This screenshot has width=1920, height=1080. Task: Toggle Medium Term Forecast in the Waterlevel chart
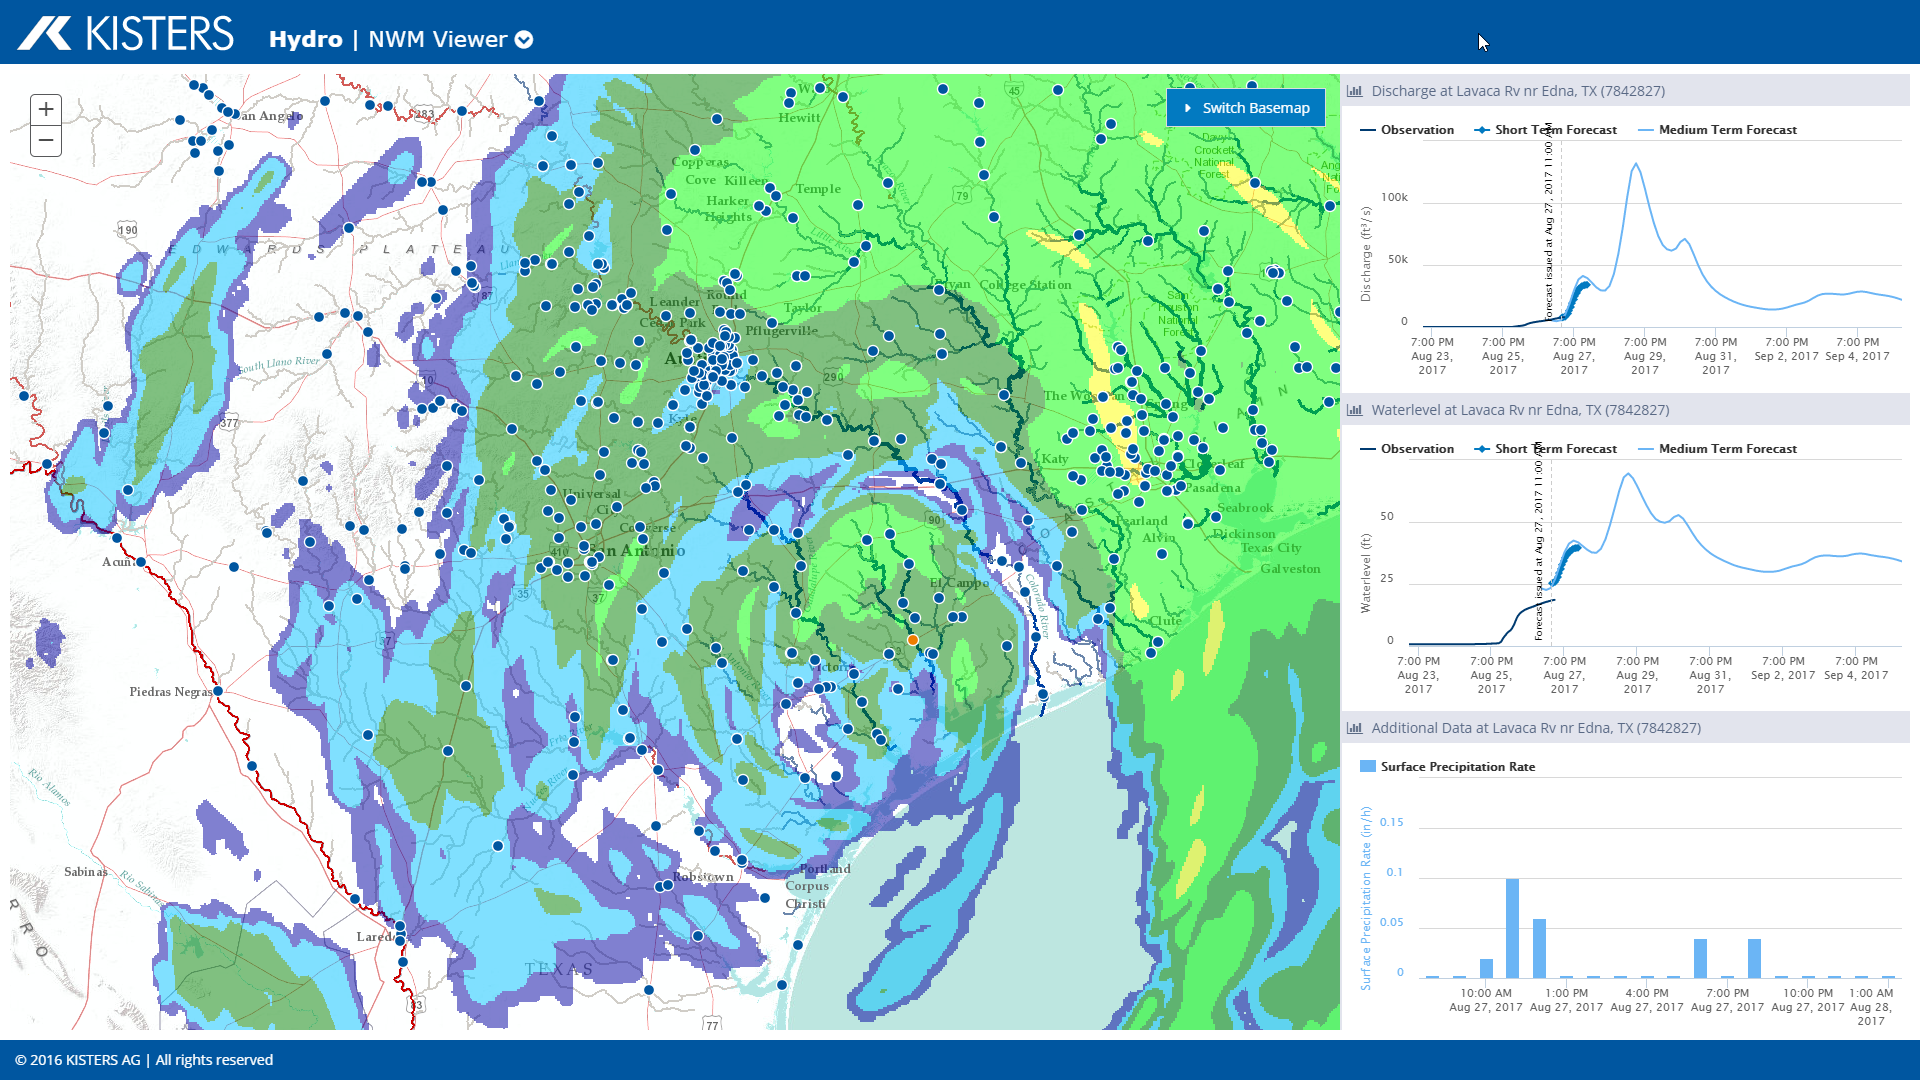1718,448
